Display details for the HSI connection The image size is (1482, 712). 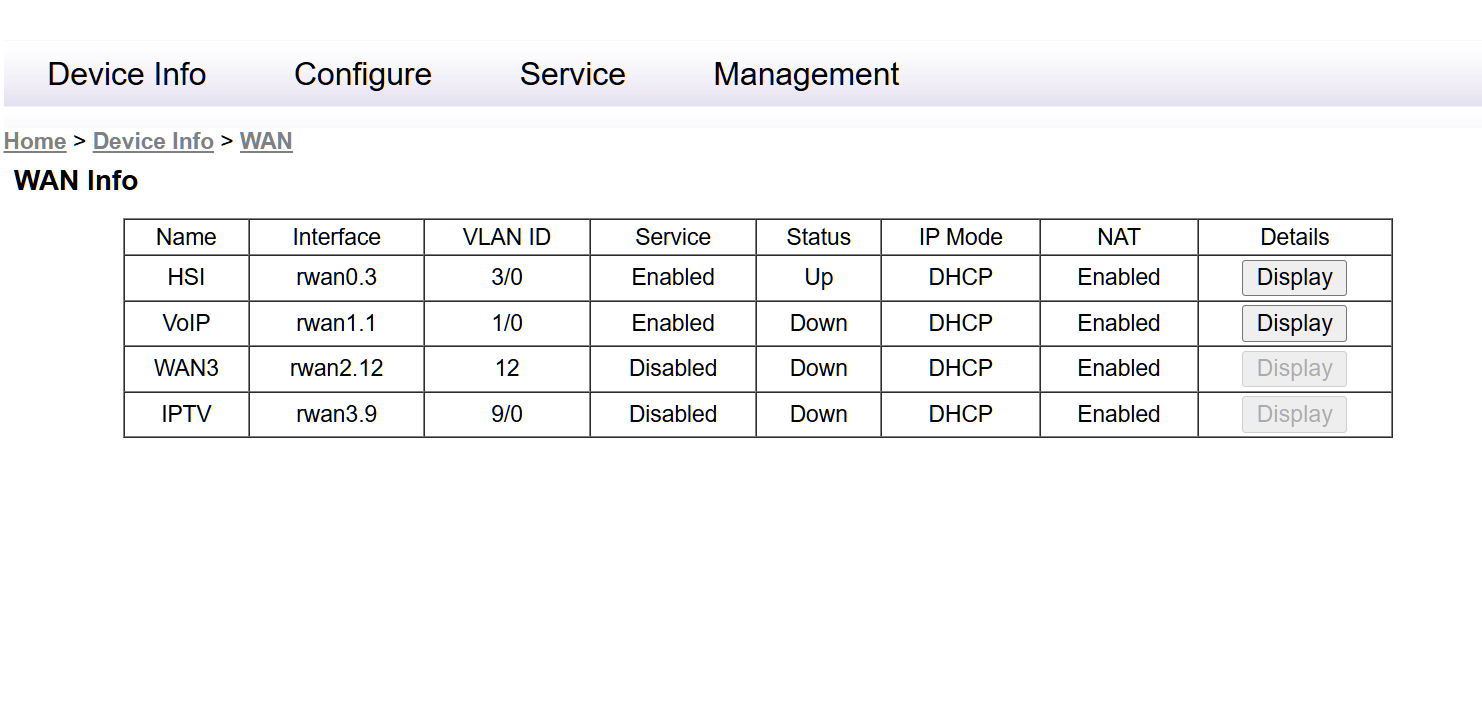1294,277
